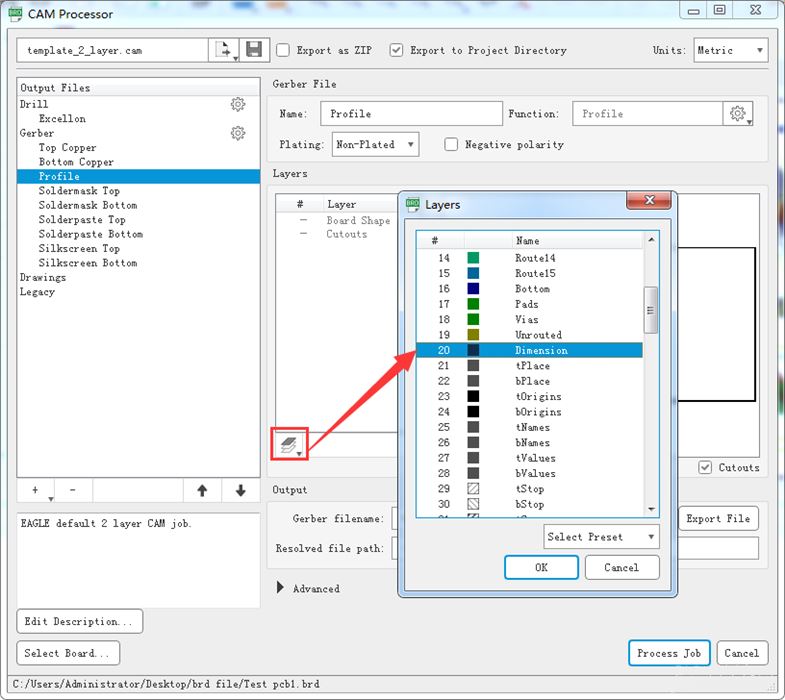The image size is (785, 700).
Task: Open the Units Metric dropdown
Action: coord(730,50)
